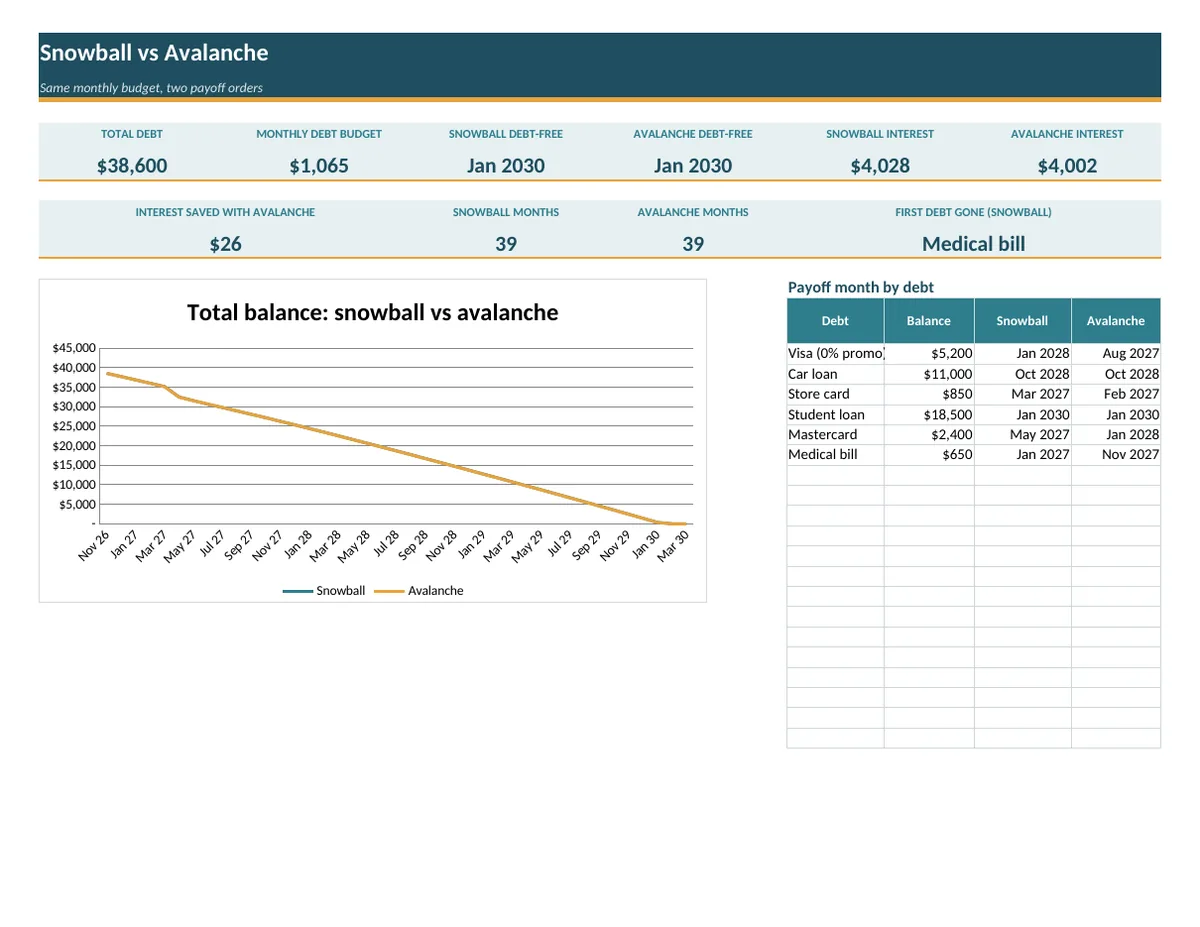This screenshot has width=1200, height=927.
Task: Click the "AVALANCHE INTEREST" label
Action: pyautogui.click(x=1067, y=134)
